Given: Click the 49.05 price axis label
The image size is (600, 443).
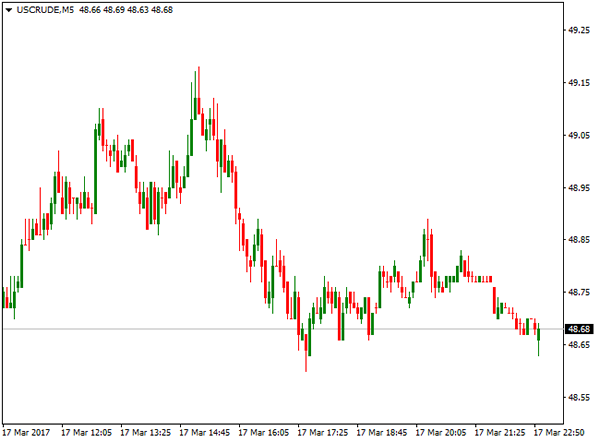Looking at the screenshot, I should click(x=579, y=135).
